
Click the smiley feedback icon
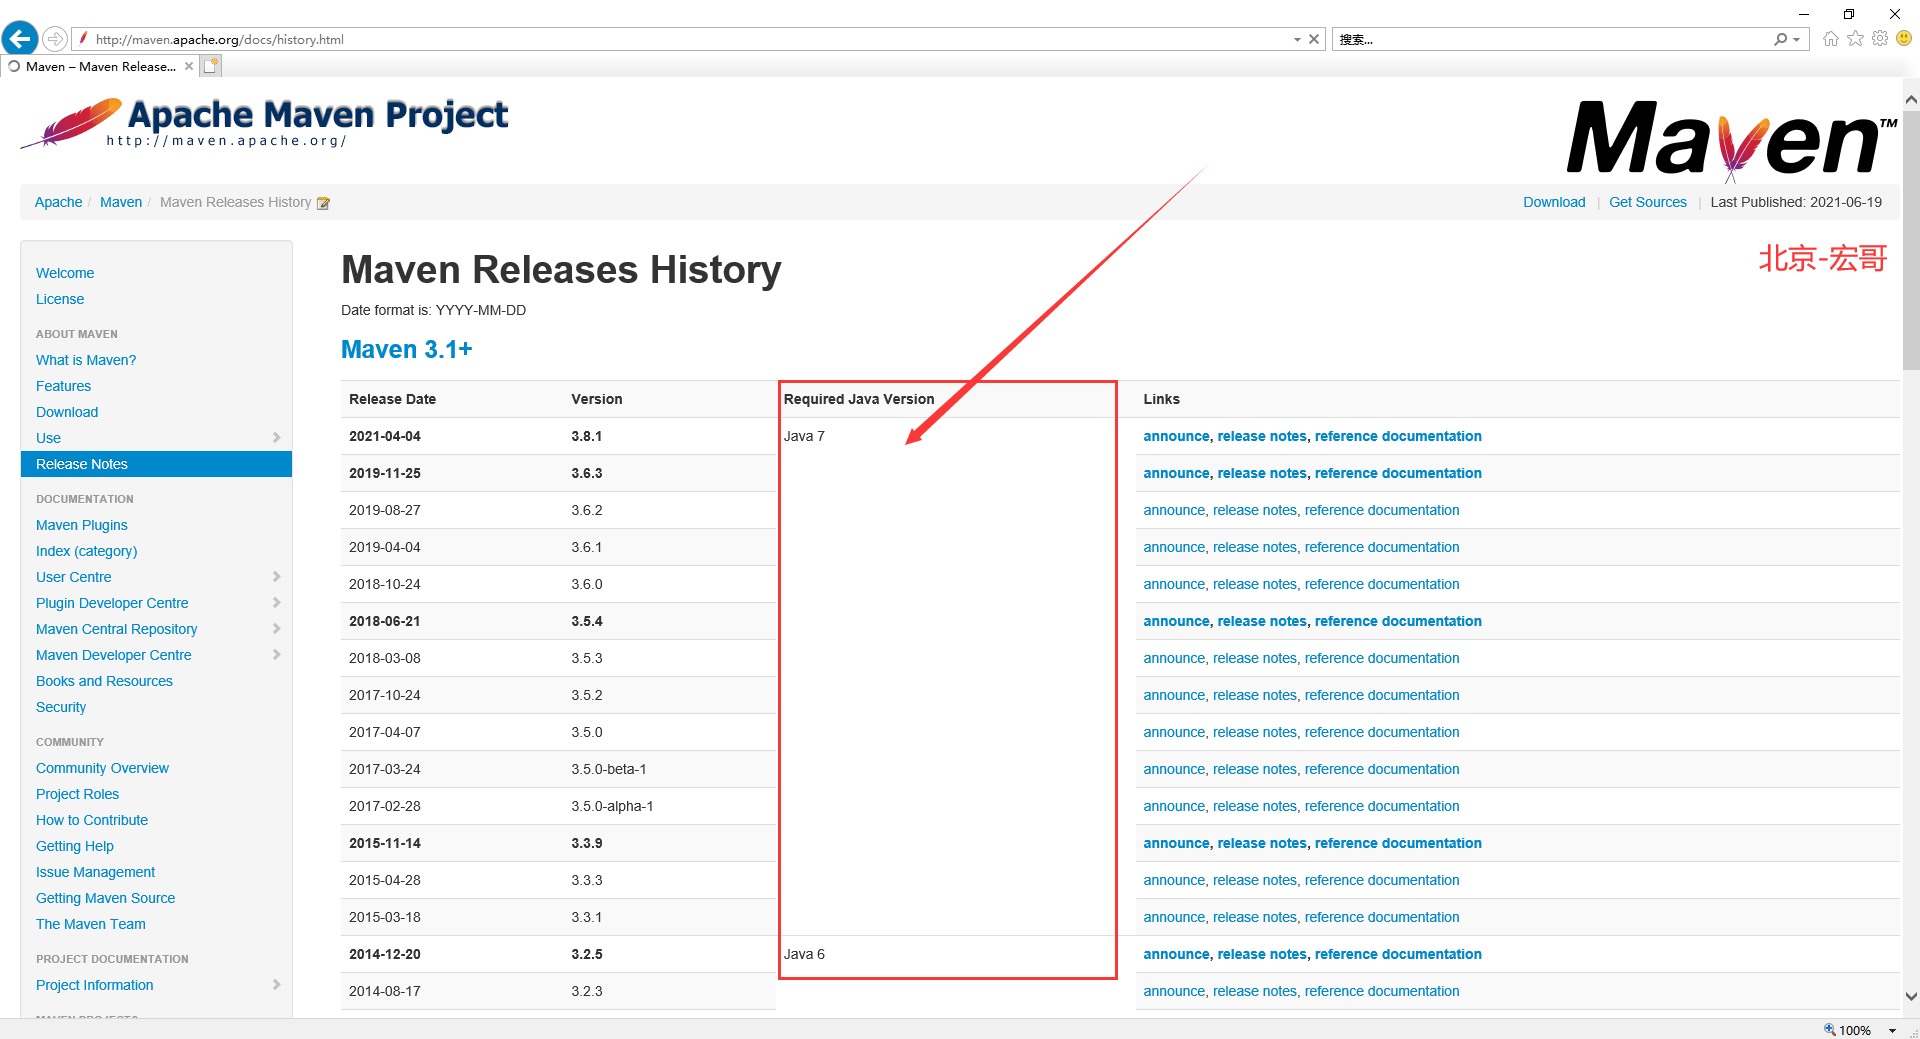[x=1904, y=38]
